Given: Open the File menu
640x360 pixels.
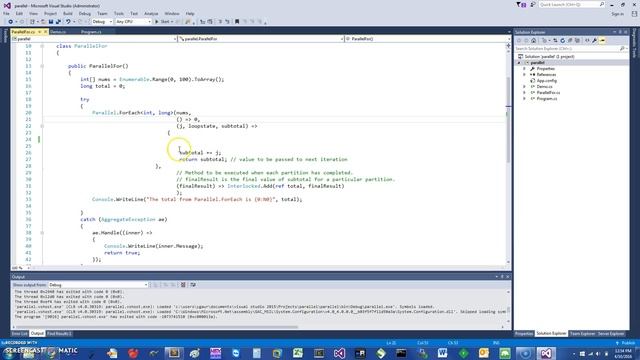Looking at the screenshot, I should (x=6, y=13).
